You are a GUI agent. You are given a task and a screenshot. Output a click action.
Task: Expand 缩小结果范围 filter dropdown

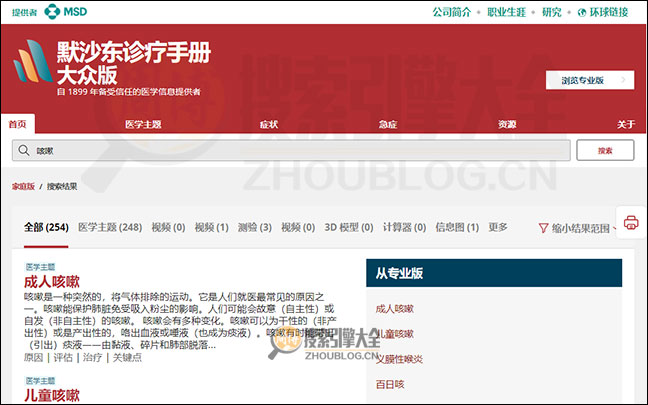point(578,228)
